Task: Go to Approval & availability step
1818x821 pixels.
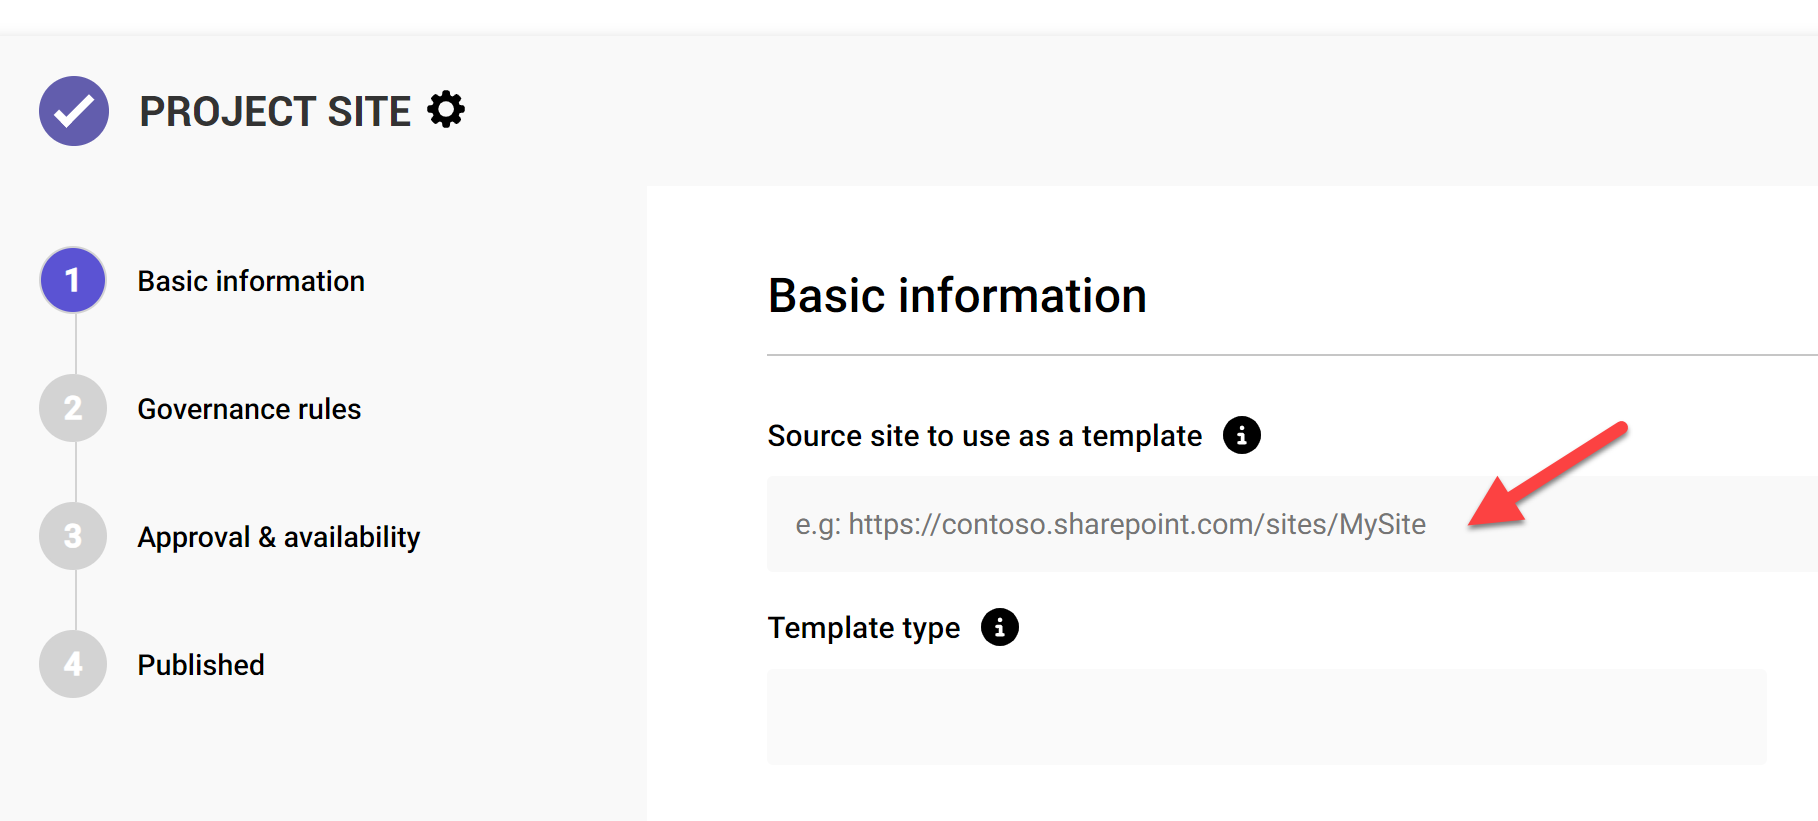Action: 279,537
